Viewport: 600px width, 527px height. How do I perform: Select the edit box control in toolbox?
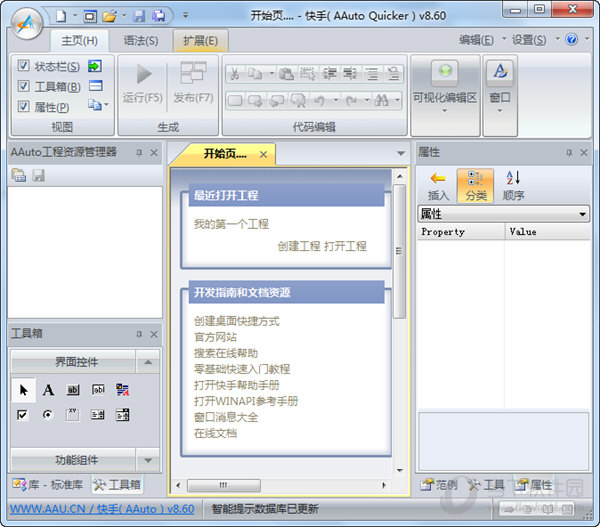[x=98, y=390]
